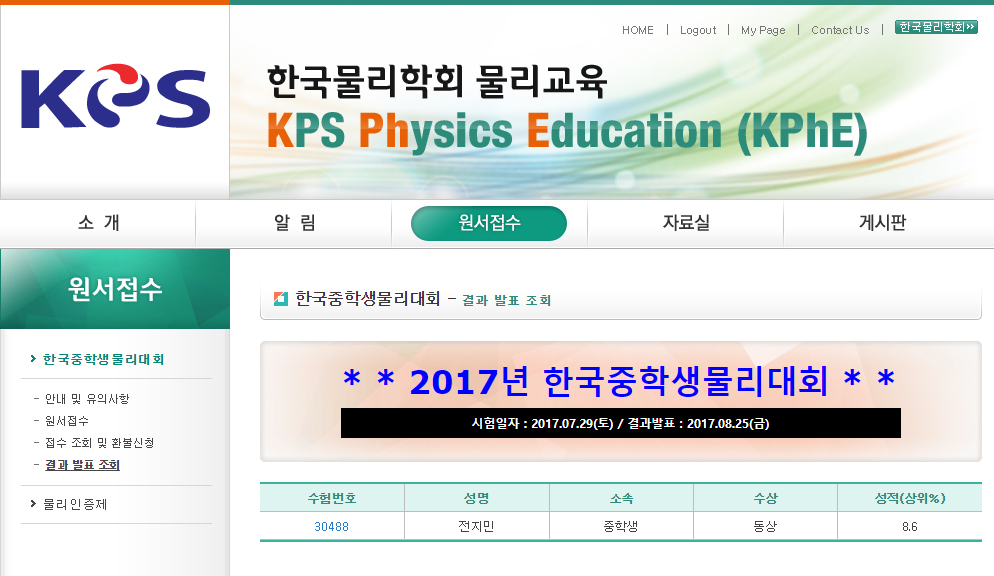Select 결과 발표 조회 sidebar item

coord(82,465)
